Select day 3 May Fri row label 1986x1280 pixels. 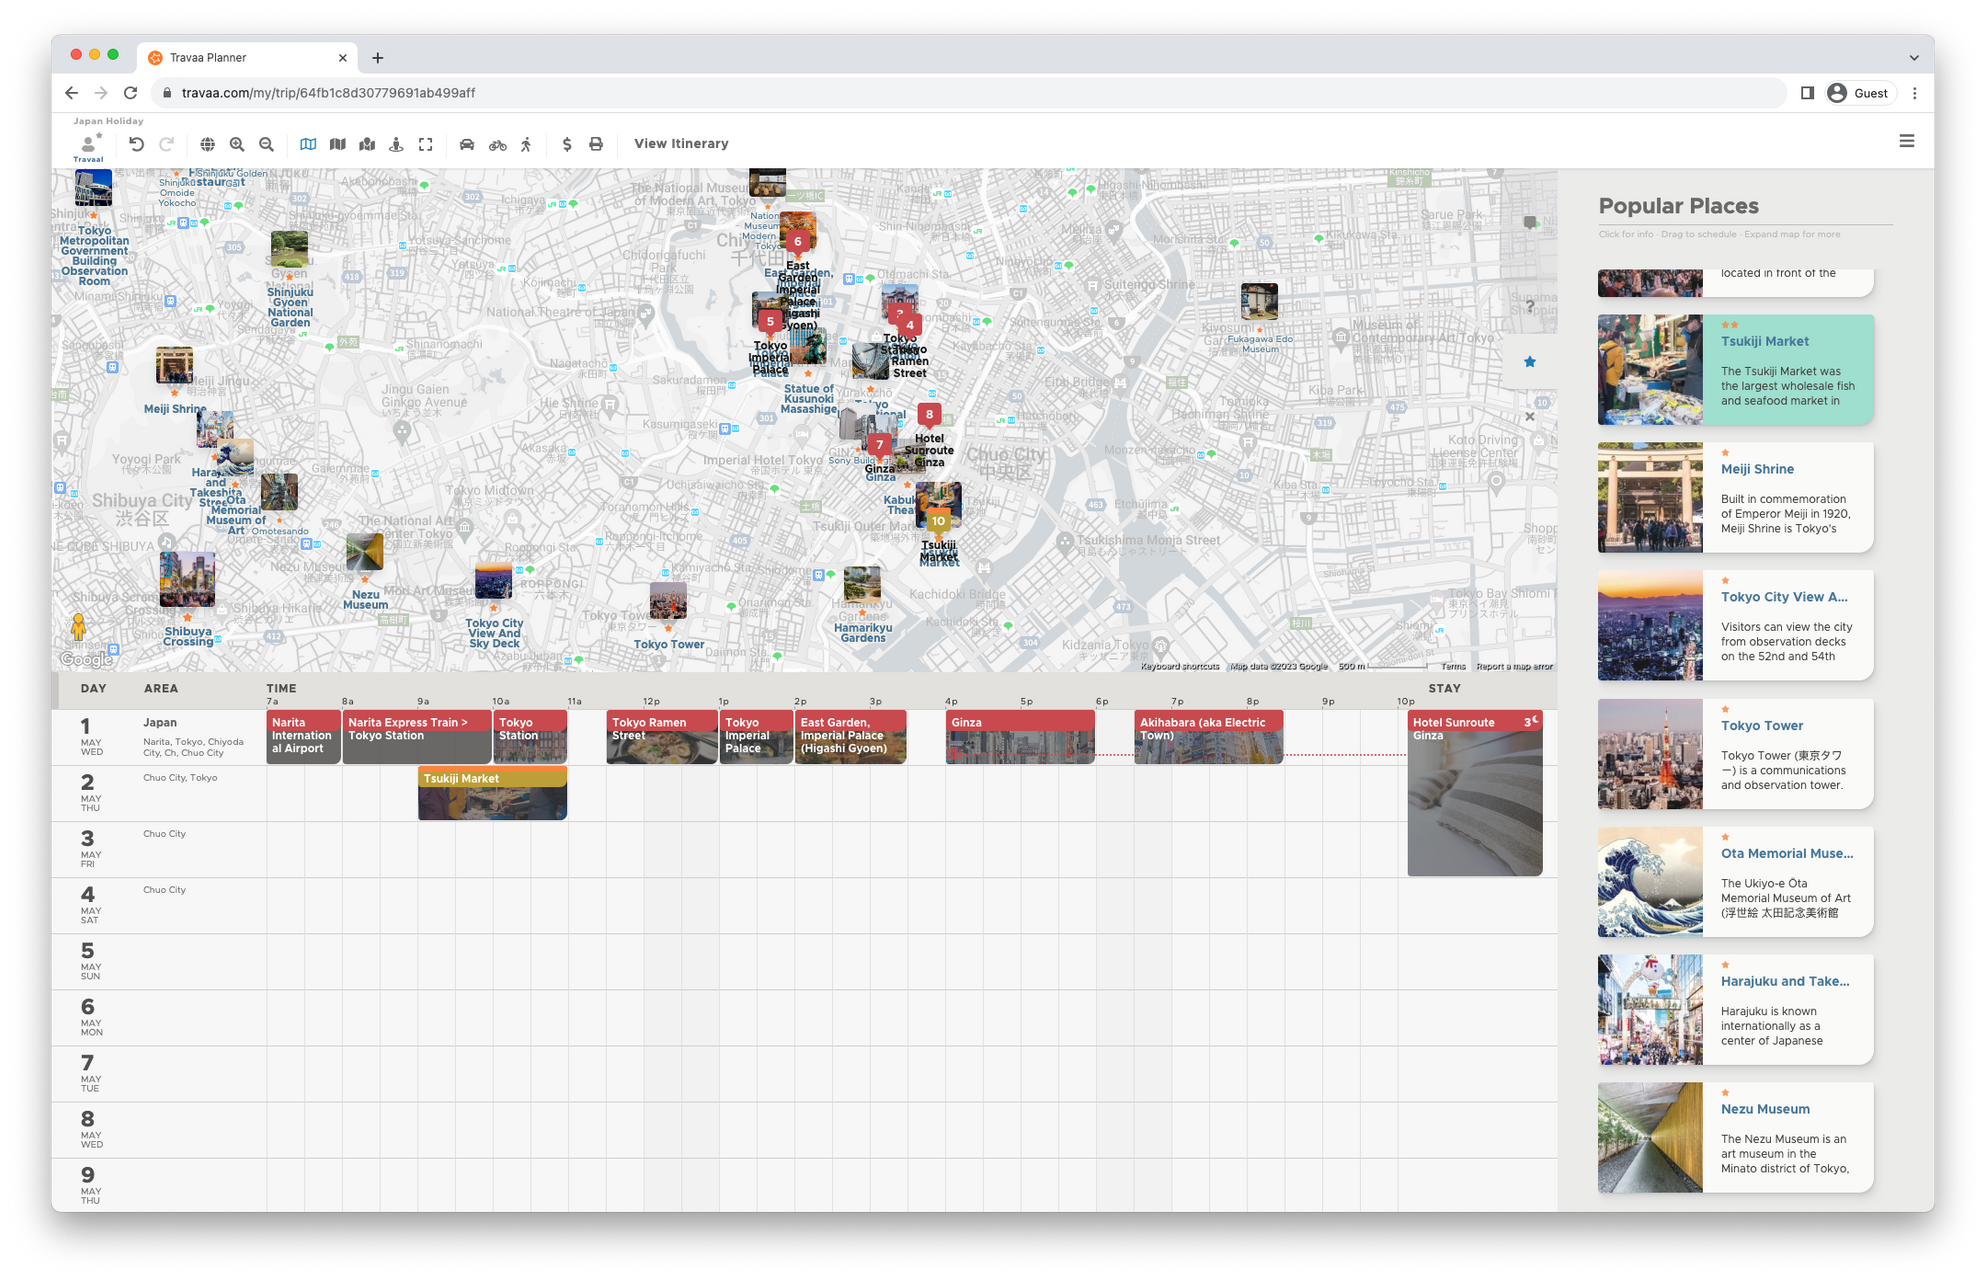[90, 849]
